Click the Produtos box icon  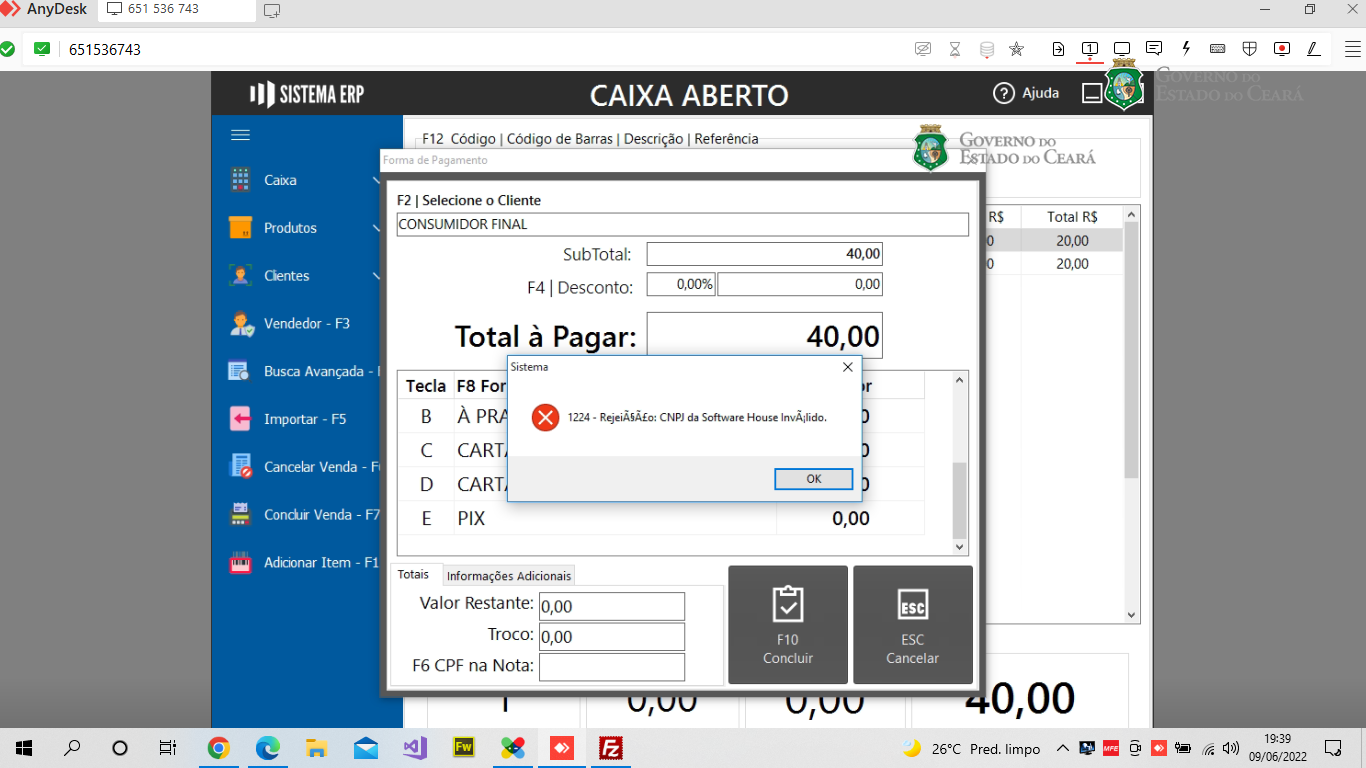coord(240,228)
